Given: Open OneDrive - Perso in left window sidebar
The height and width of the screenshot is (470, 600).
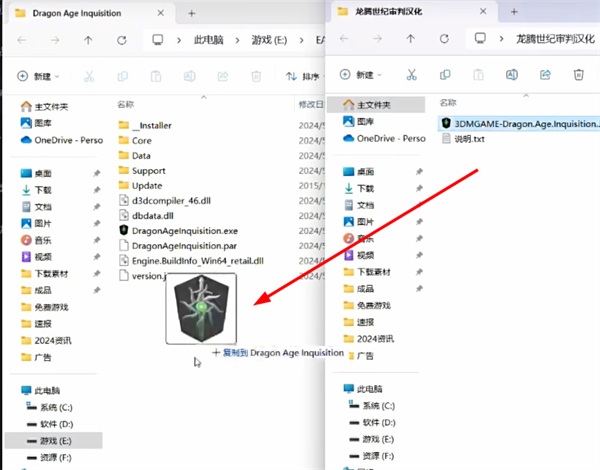Looking at the screenshot, I should (x=62, y=140).
